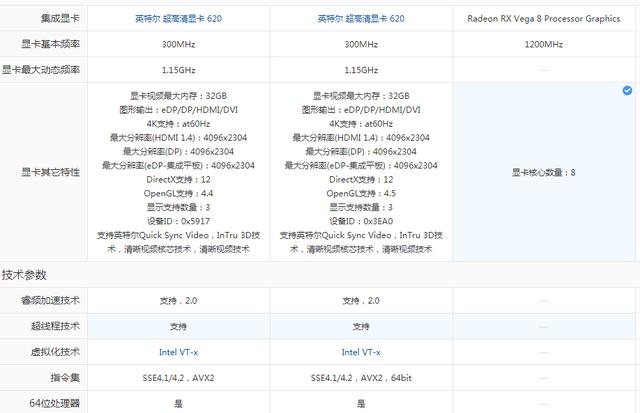Click the 指令集 row label
Screen dimensions: 640x413
(65, 378)
